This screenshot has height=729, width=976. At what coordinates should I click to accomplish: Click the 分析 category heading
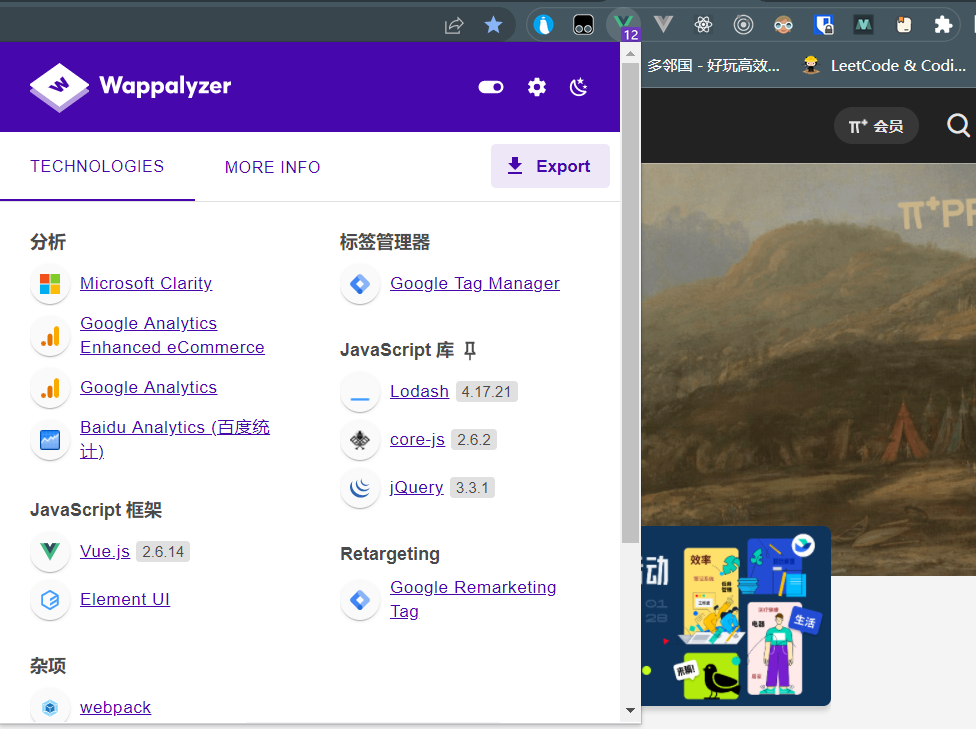pos(48,242)
